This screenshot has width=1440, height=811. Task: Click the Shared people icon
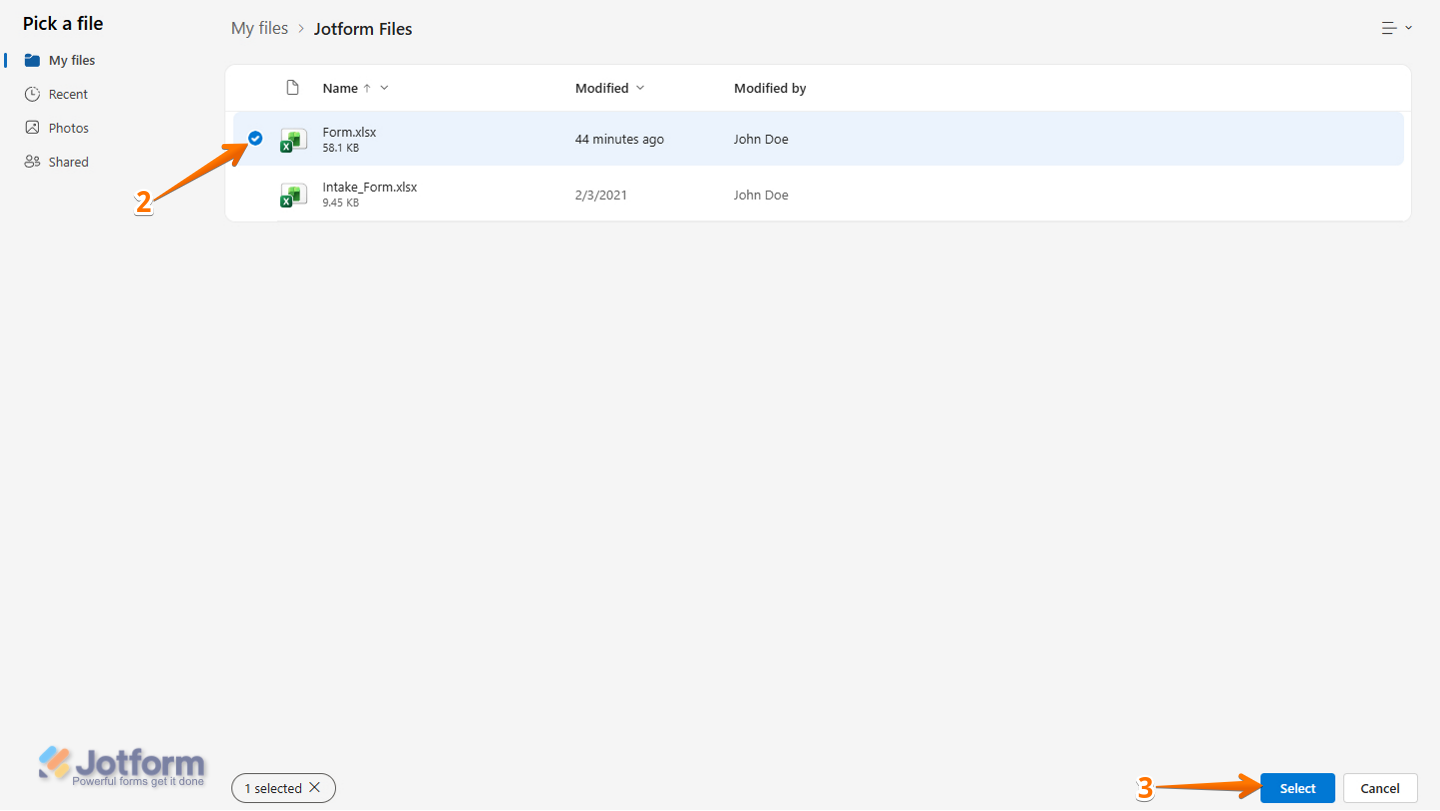click(x=32, y=162)
